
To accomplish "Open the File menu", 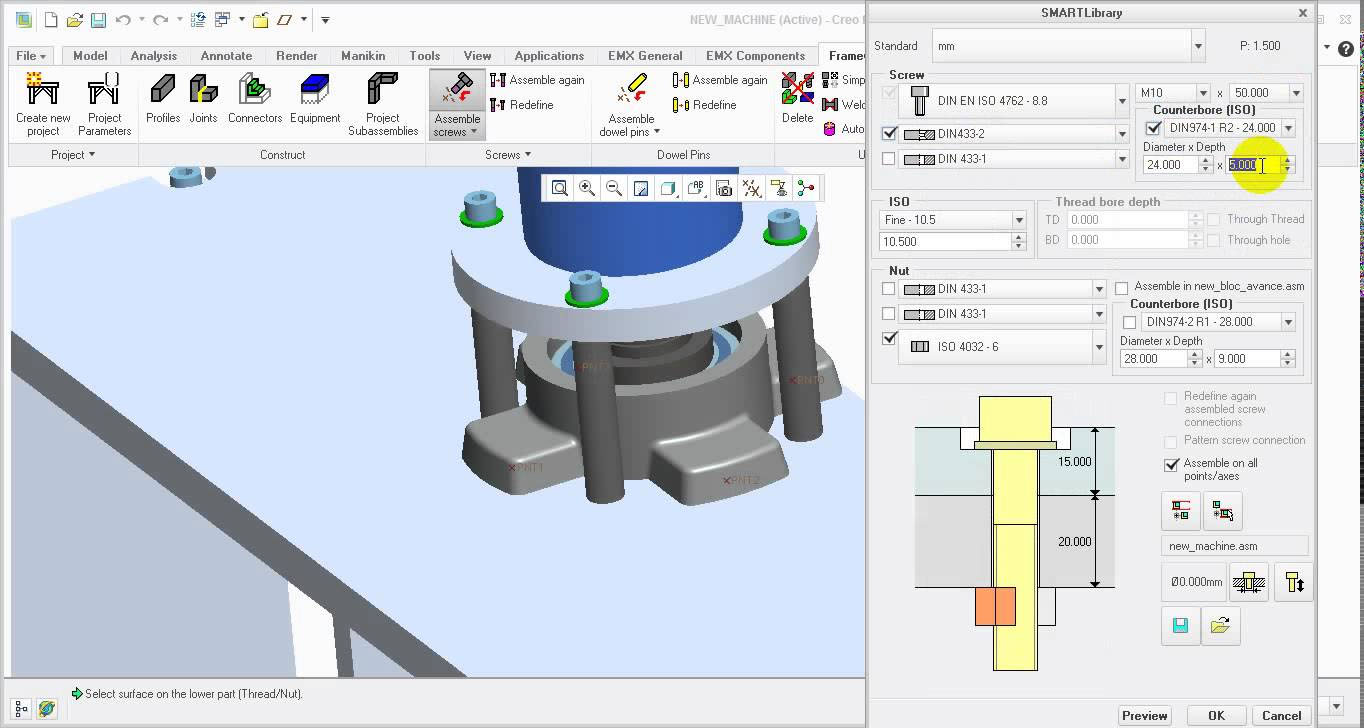I will pos(32,56).
